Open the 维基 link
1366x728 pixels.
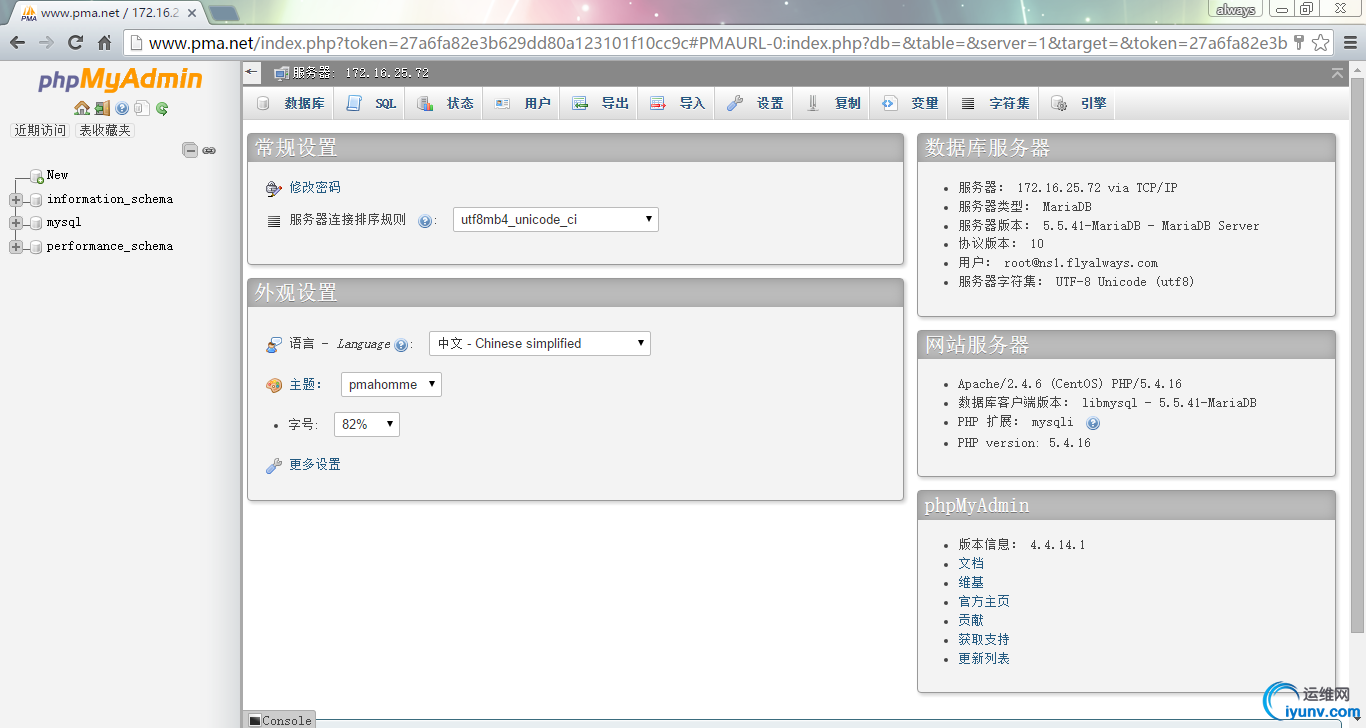click(x=971, y=582)
